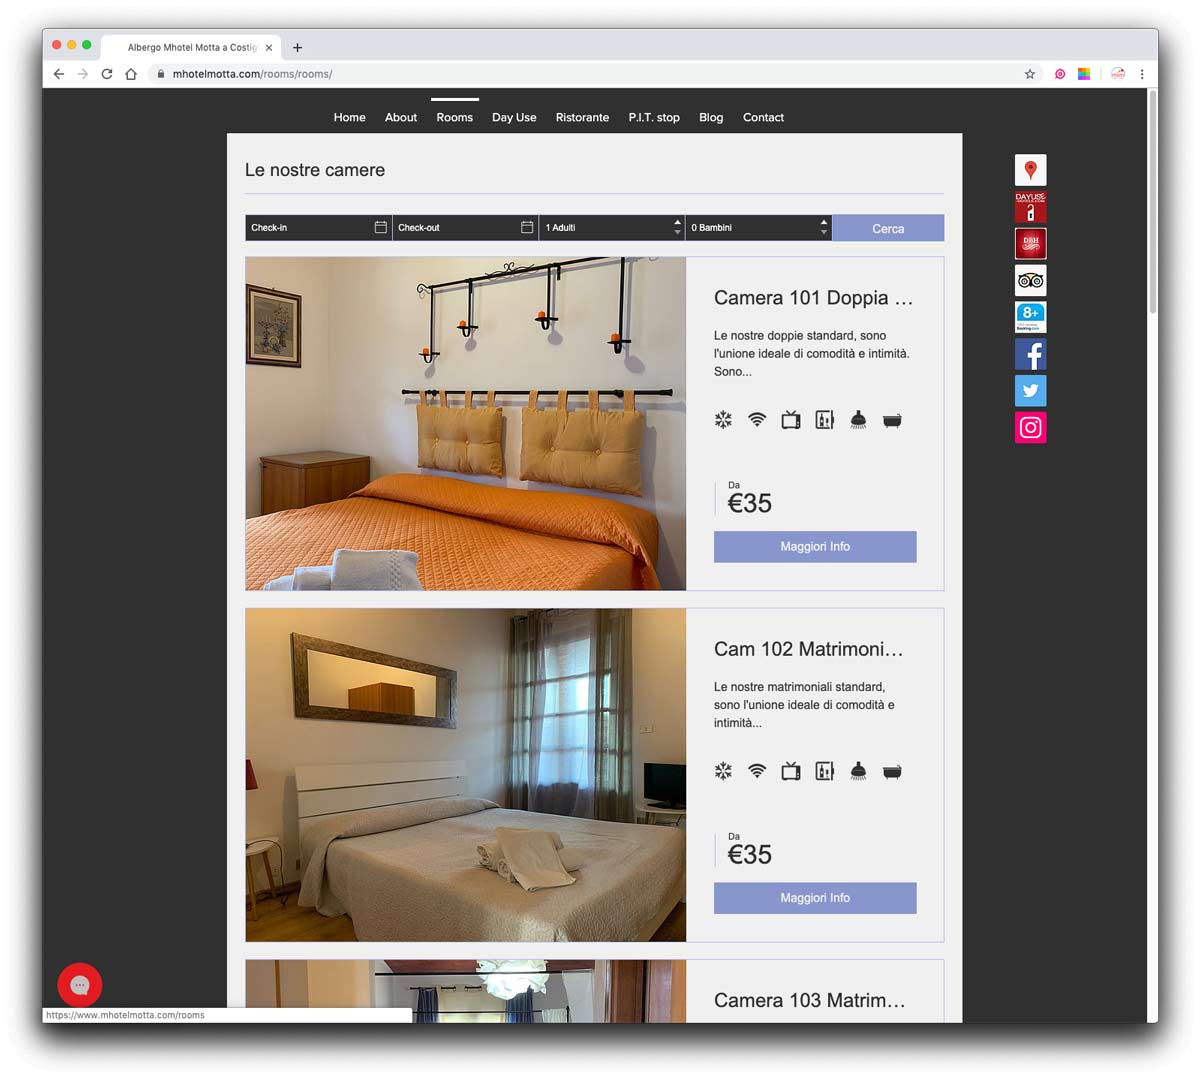
Task: Open the About menu item
Action: (401, 117)
